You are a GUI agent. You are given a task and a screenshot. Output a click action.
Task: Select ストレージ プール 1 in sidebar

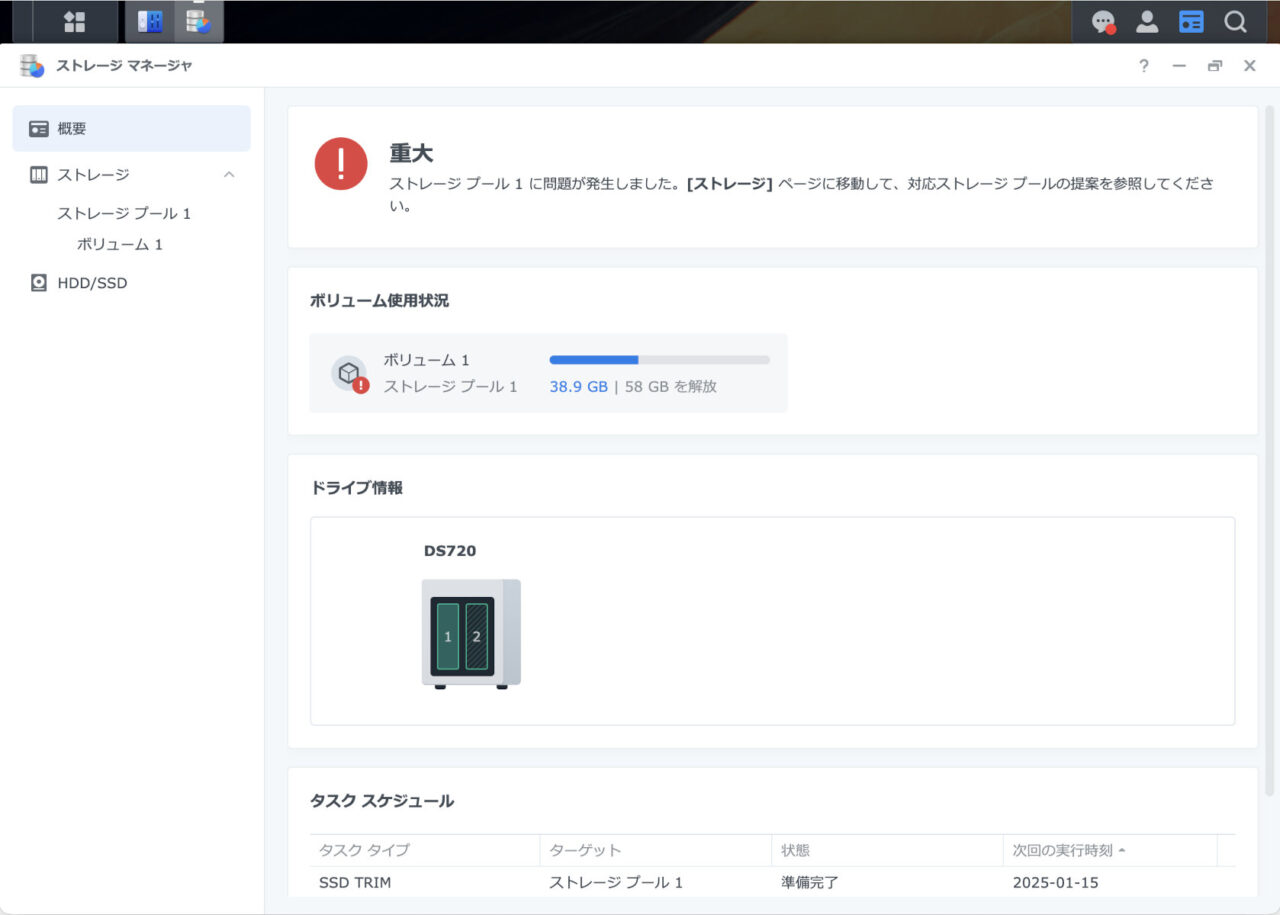click(x=124, y=213)
